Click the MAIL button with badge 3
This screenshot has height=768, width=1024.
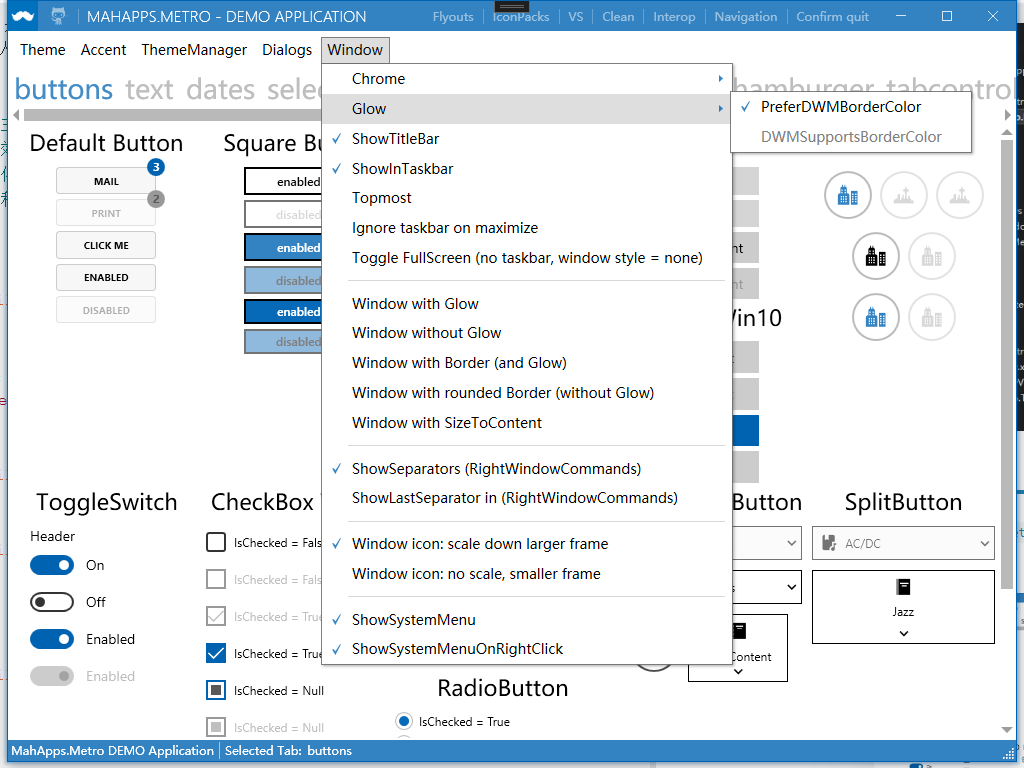coord(105,181)
